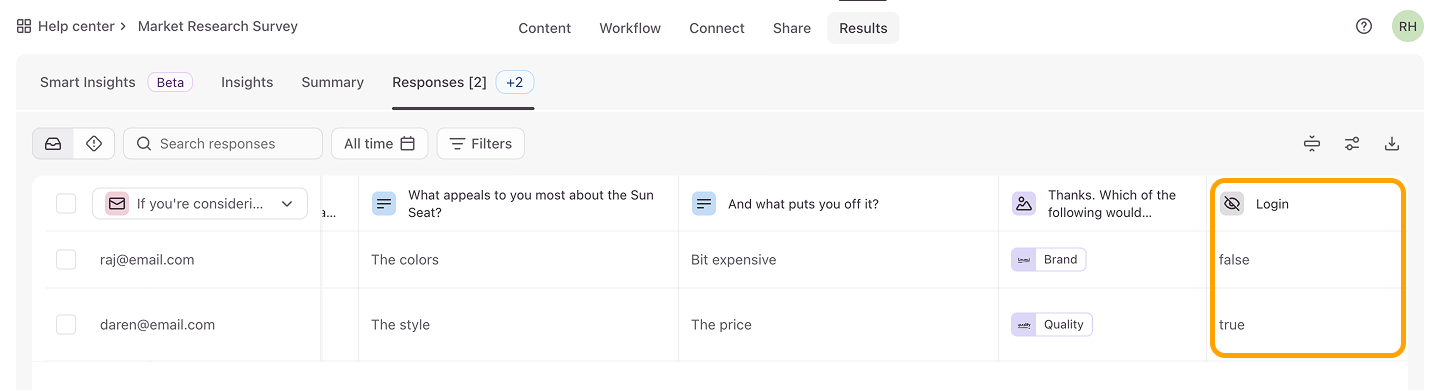The image size is (1440, 390).
Task: Click 'What appeals to you most' column header
Action: [x=518, y=204]
